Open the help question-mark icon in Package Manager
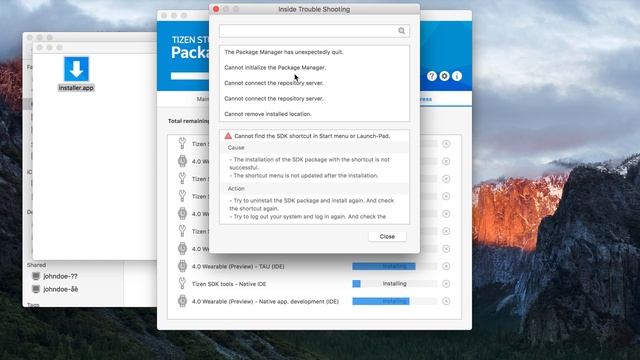This screenshot has height=360, width=640. pos(432,76)
